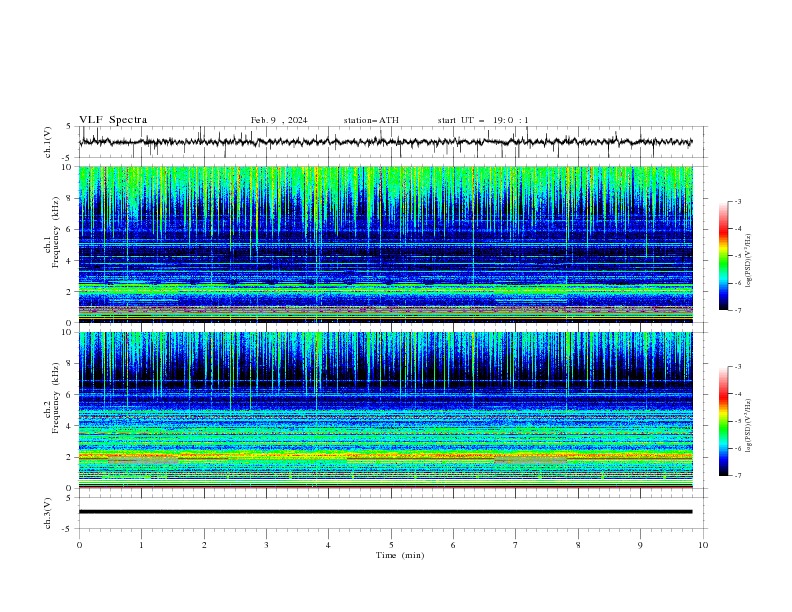Click the "-7" label on ch.2 colorbar
This screenshot has height=612, width=792.
click(738, 476)
